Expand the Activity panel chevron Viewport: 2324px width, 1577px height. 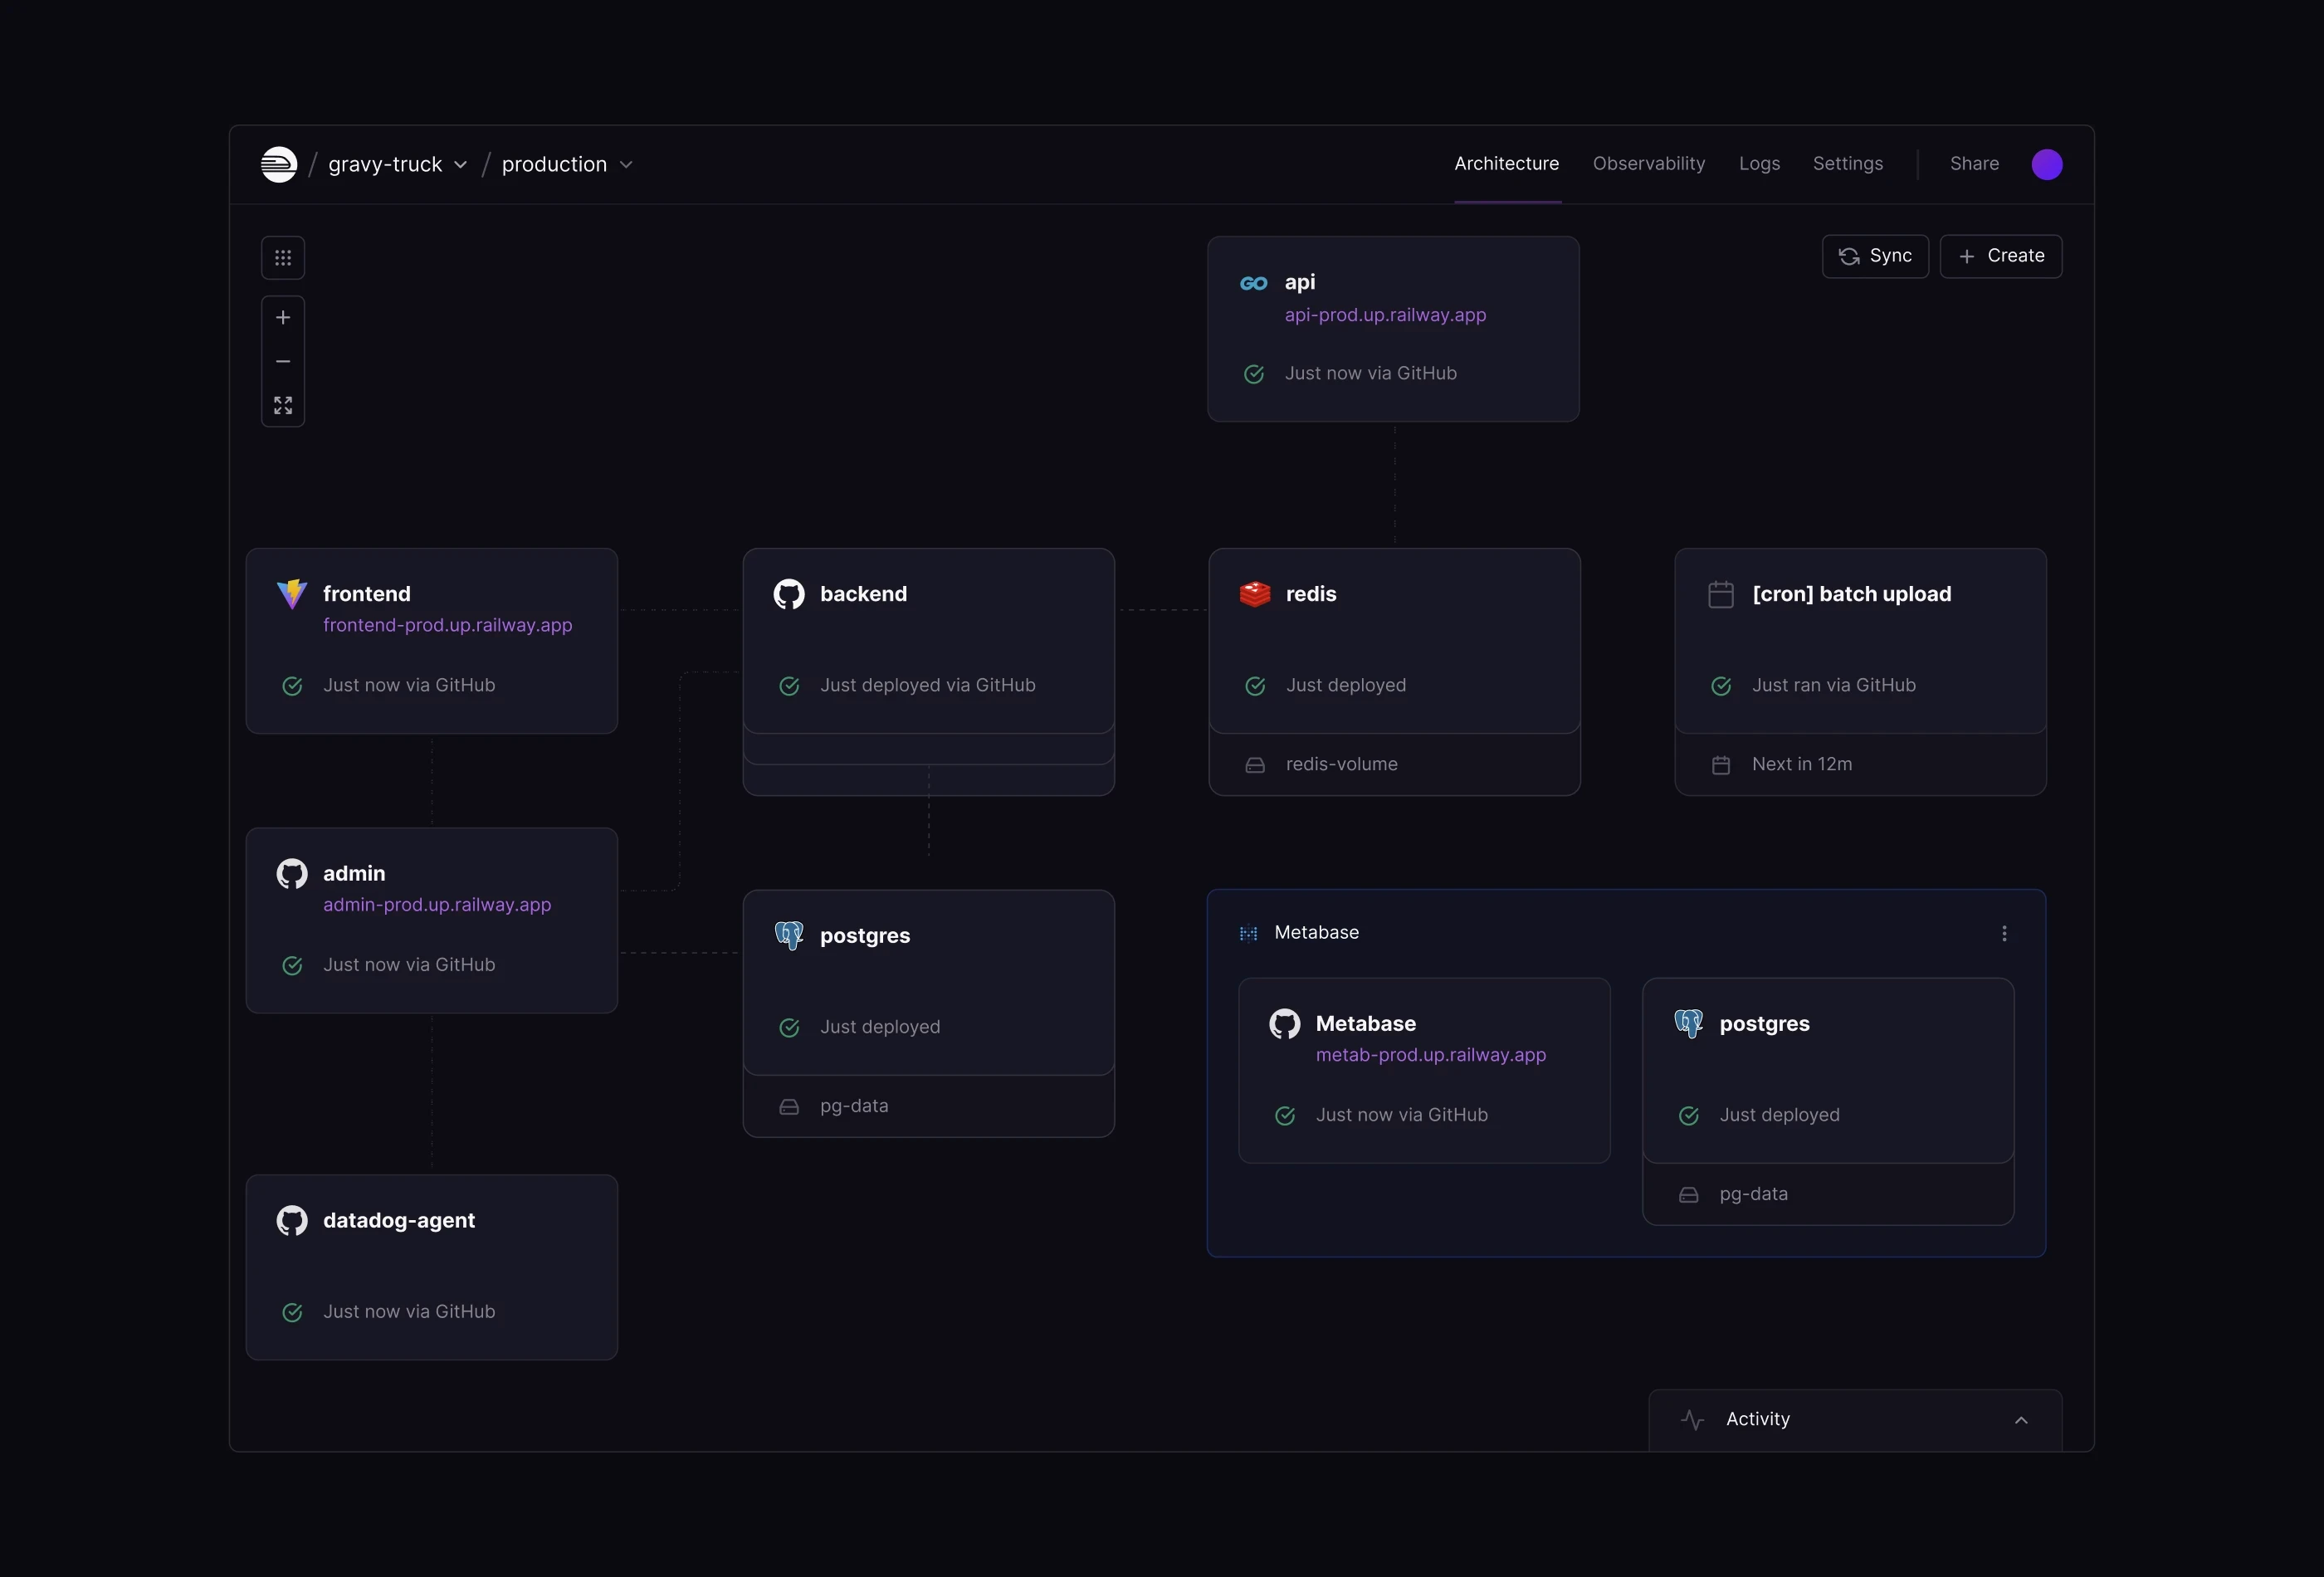[x=2021, y=1420]
